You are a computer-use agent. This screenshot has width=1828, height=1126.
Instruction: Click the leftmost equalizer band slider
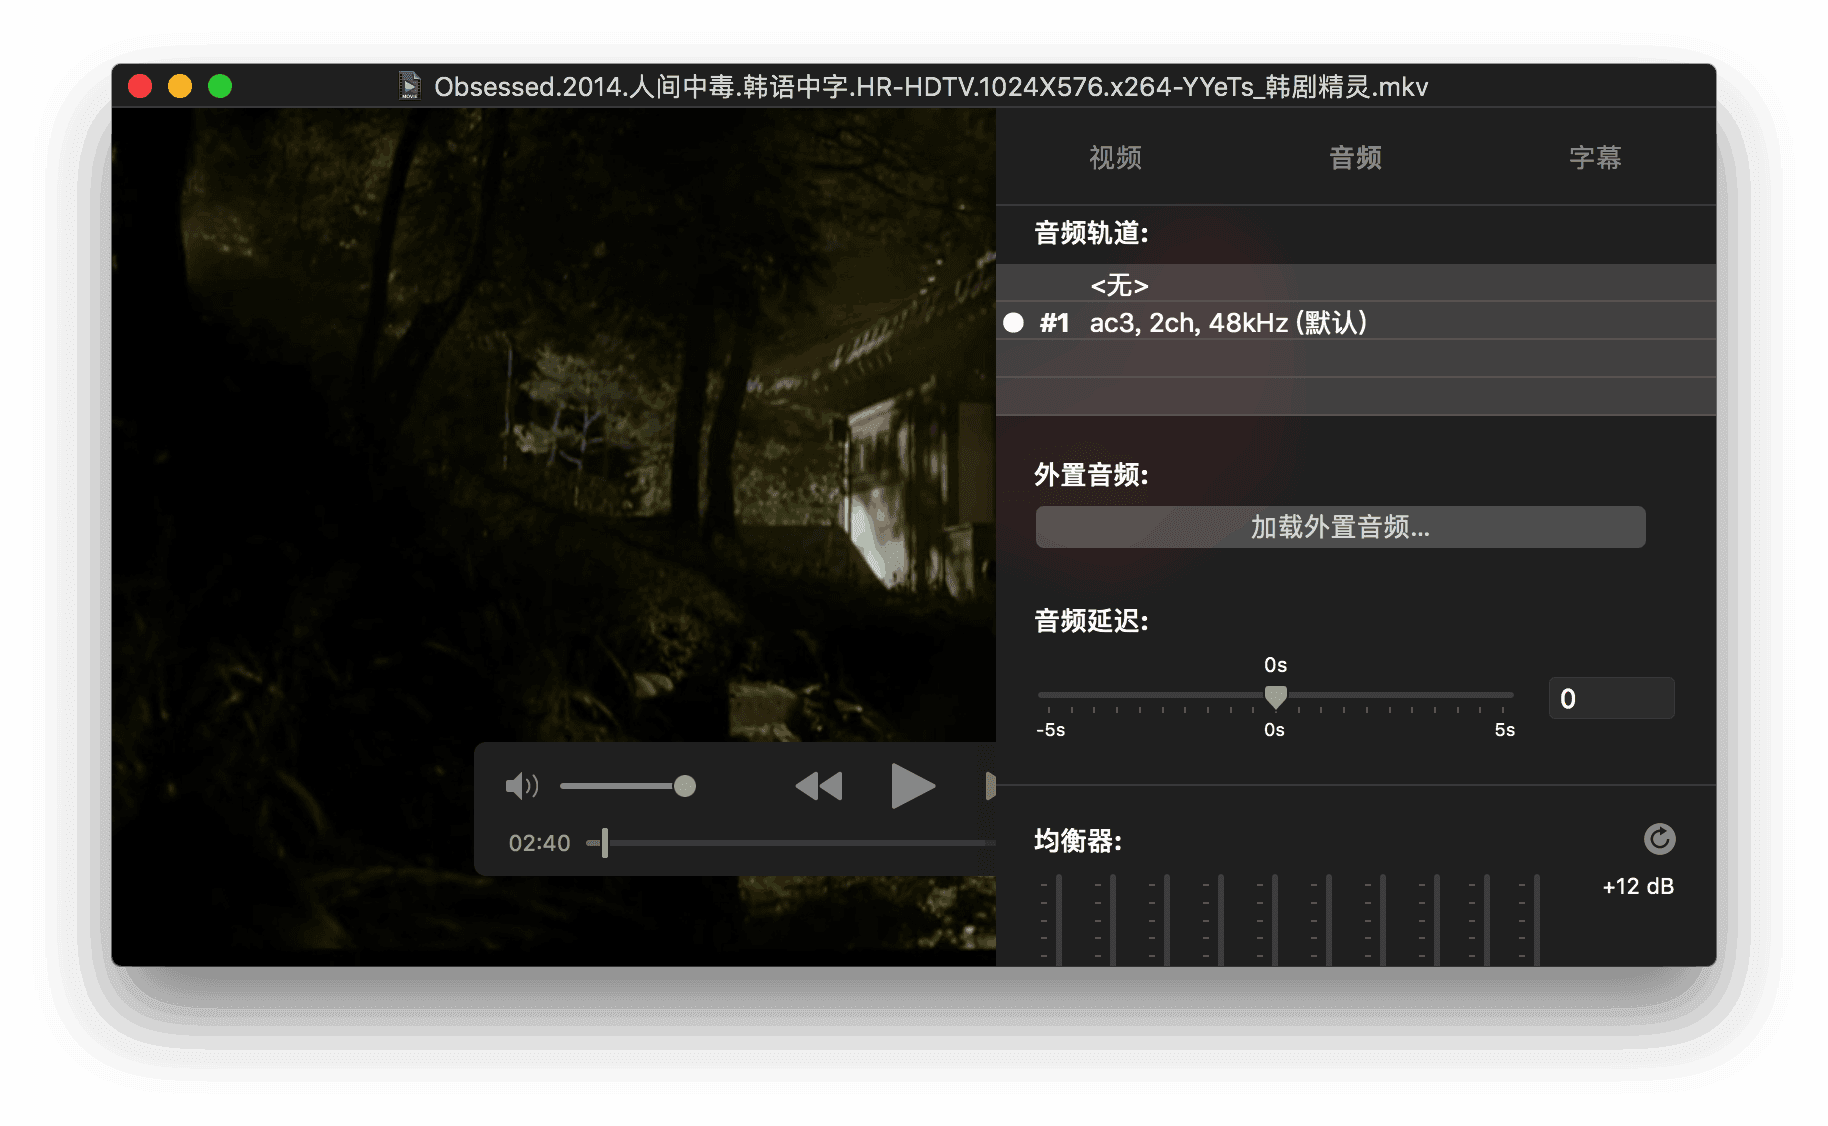1059,920
